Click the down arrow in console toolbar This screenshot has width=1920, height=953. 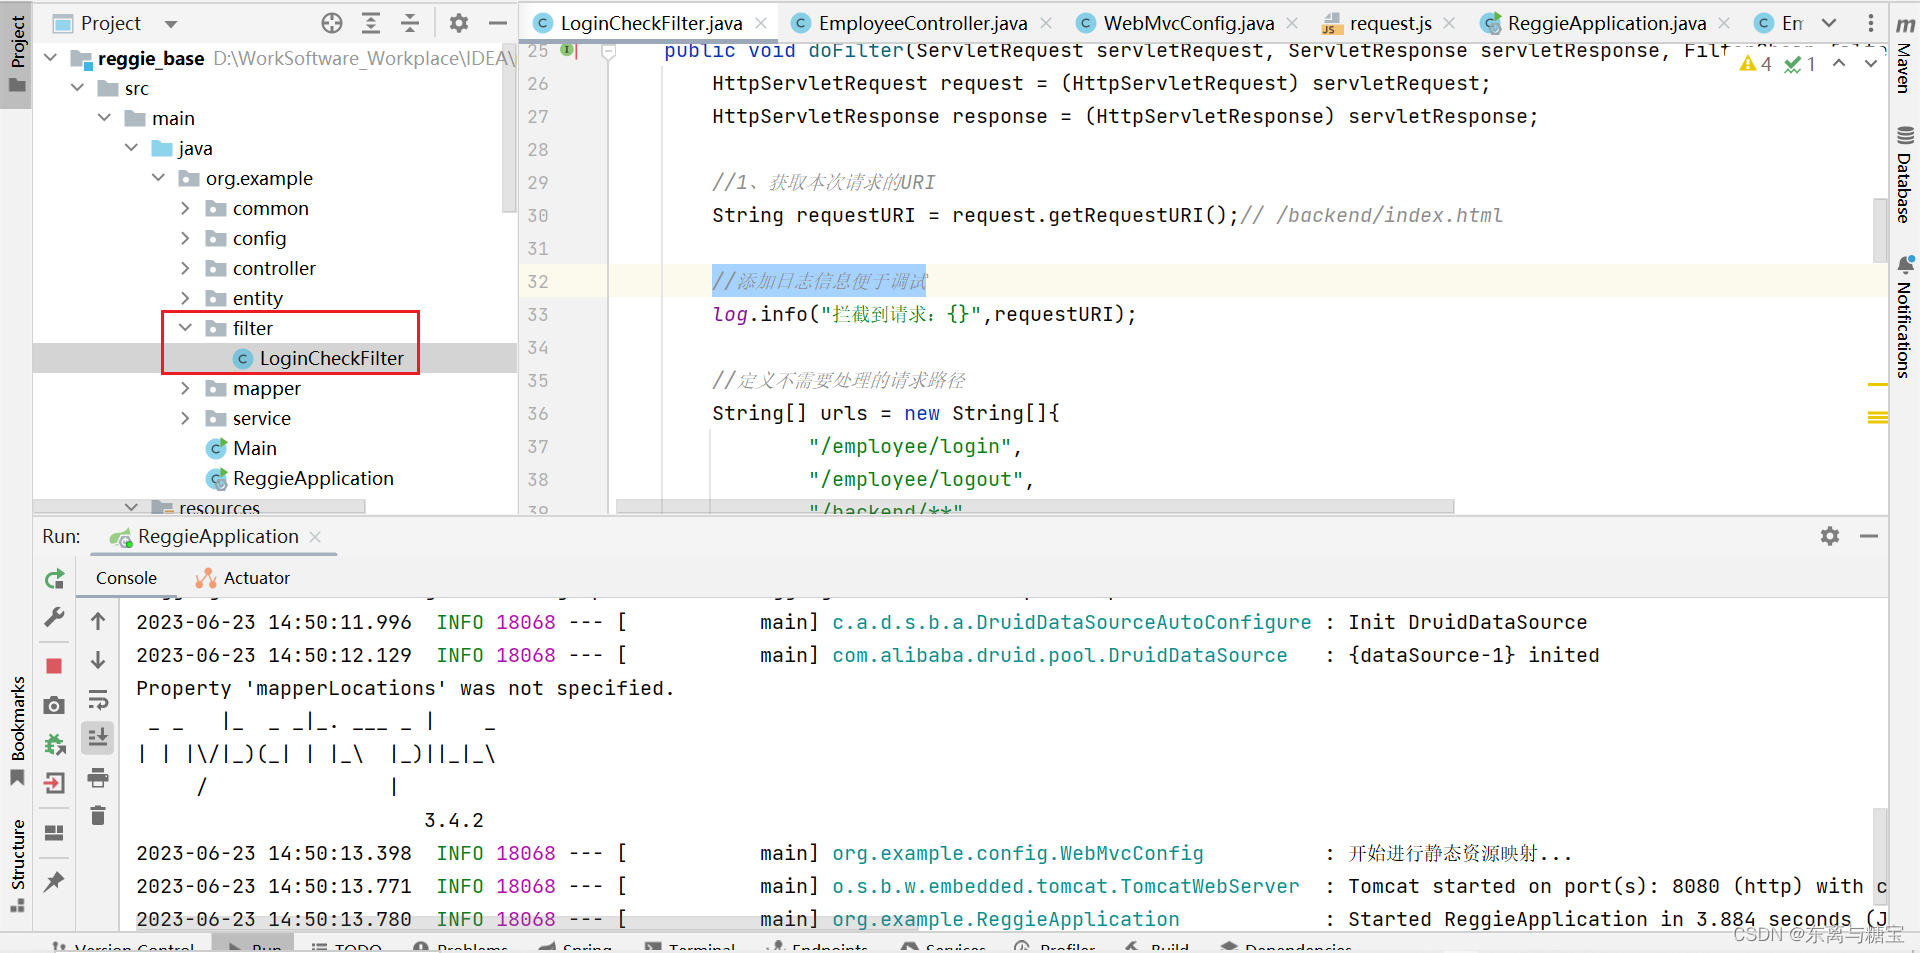(98, 660)
